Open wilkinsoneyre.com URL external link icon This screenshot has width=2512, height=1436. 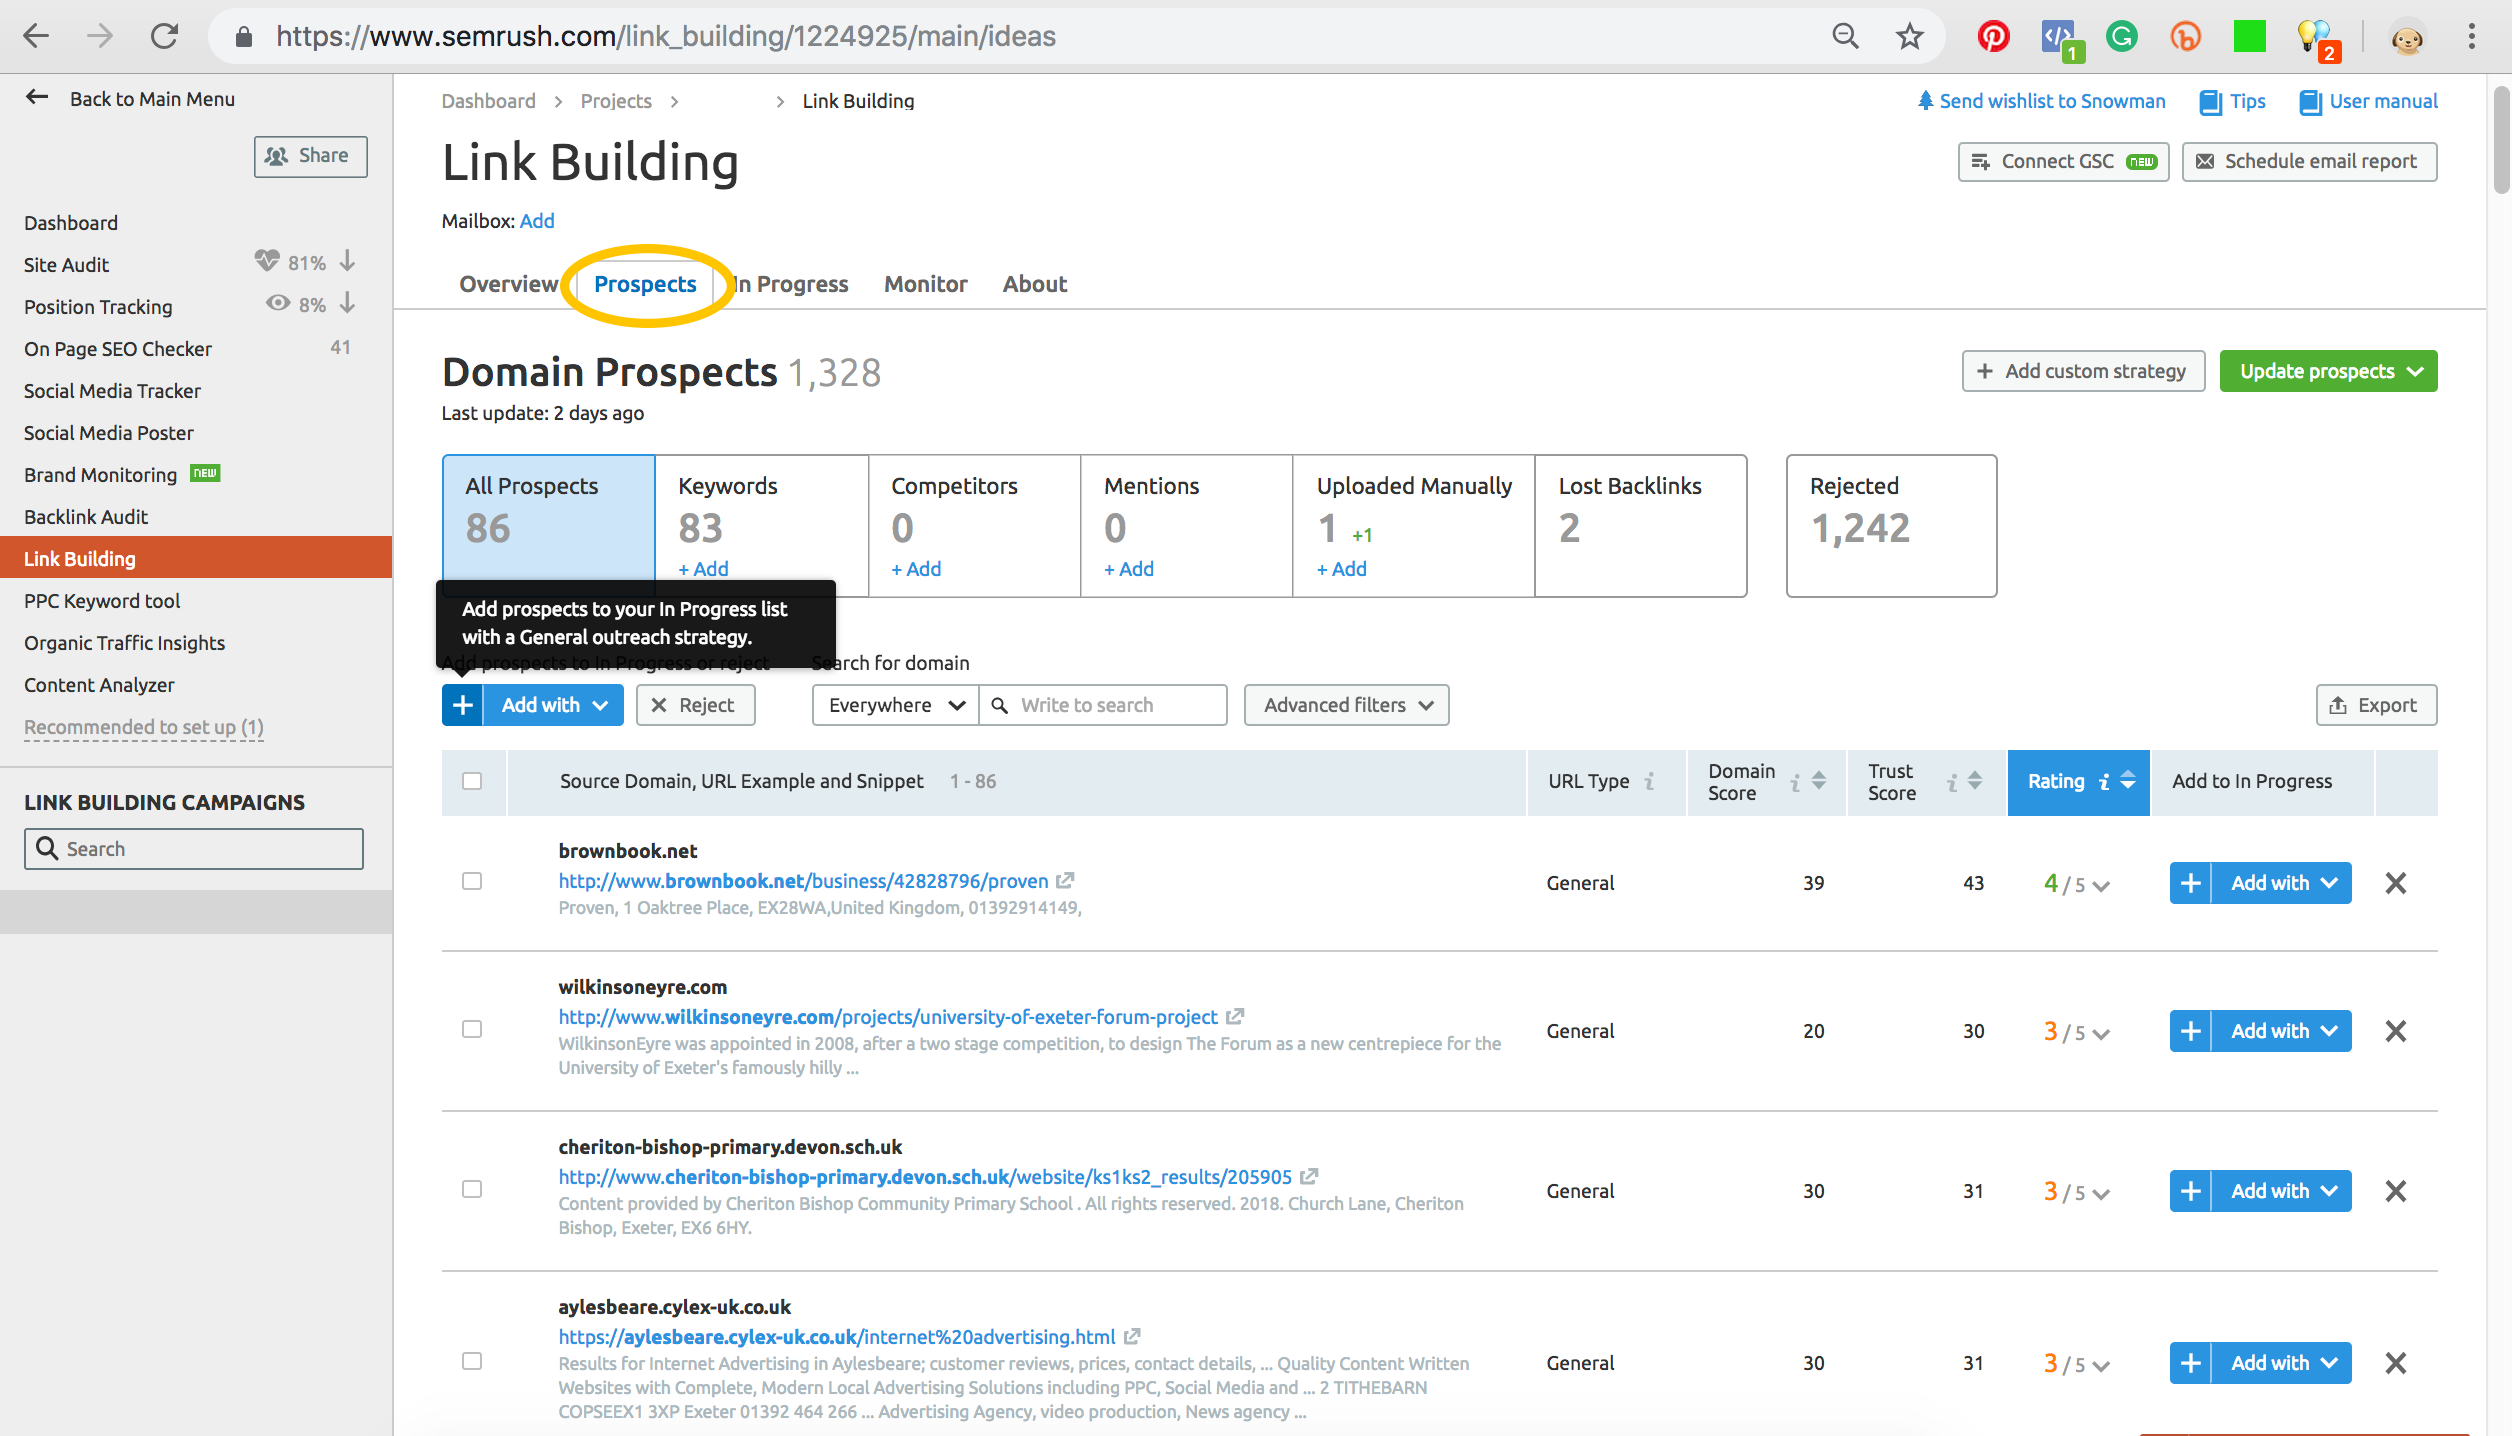coord(1235,1017)
